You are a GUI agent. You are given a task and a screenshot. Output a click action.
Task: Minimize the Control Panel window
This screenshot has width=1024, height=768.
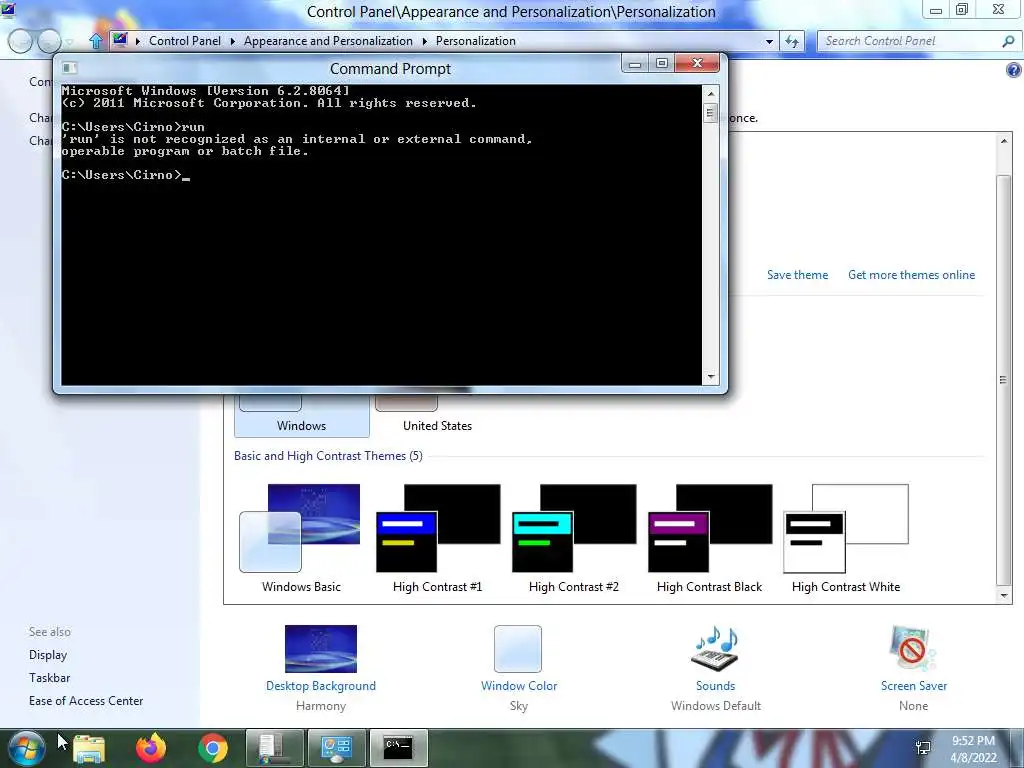tap(936, 10)
